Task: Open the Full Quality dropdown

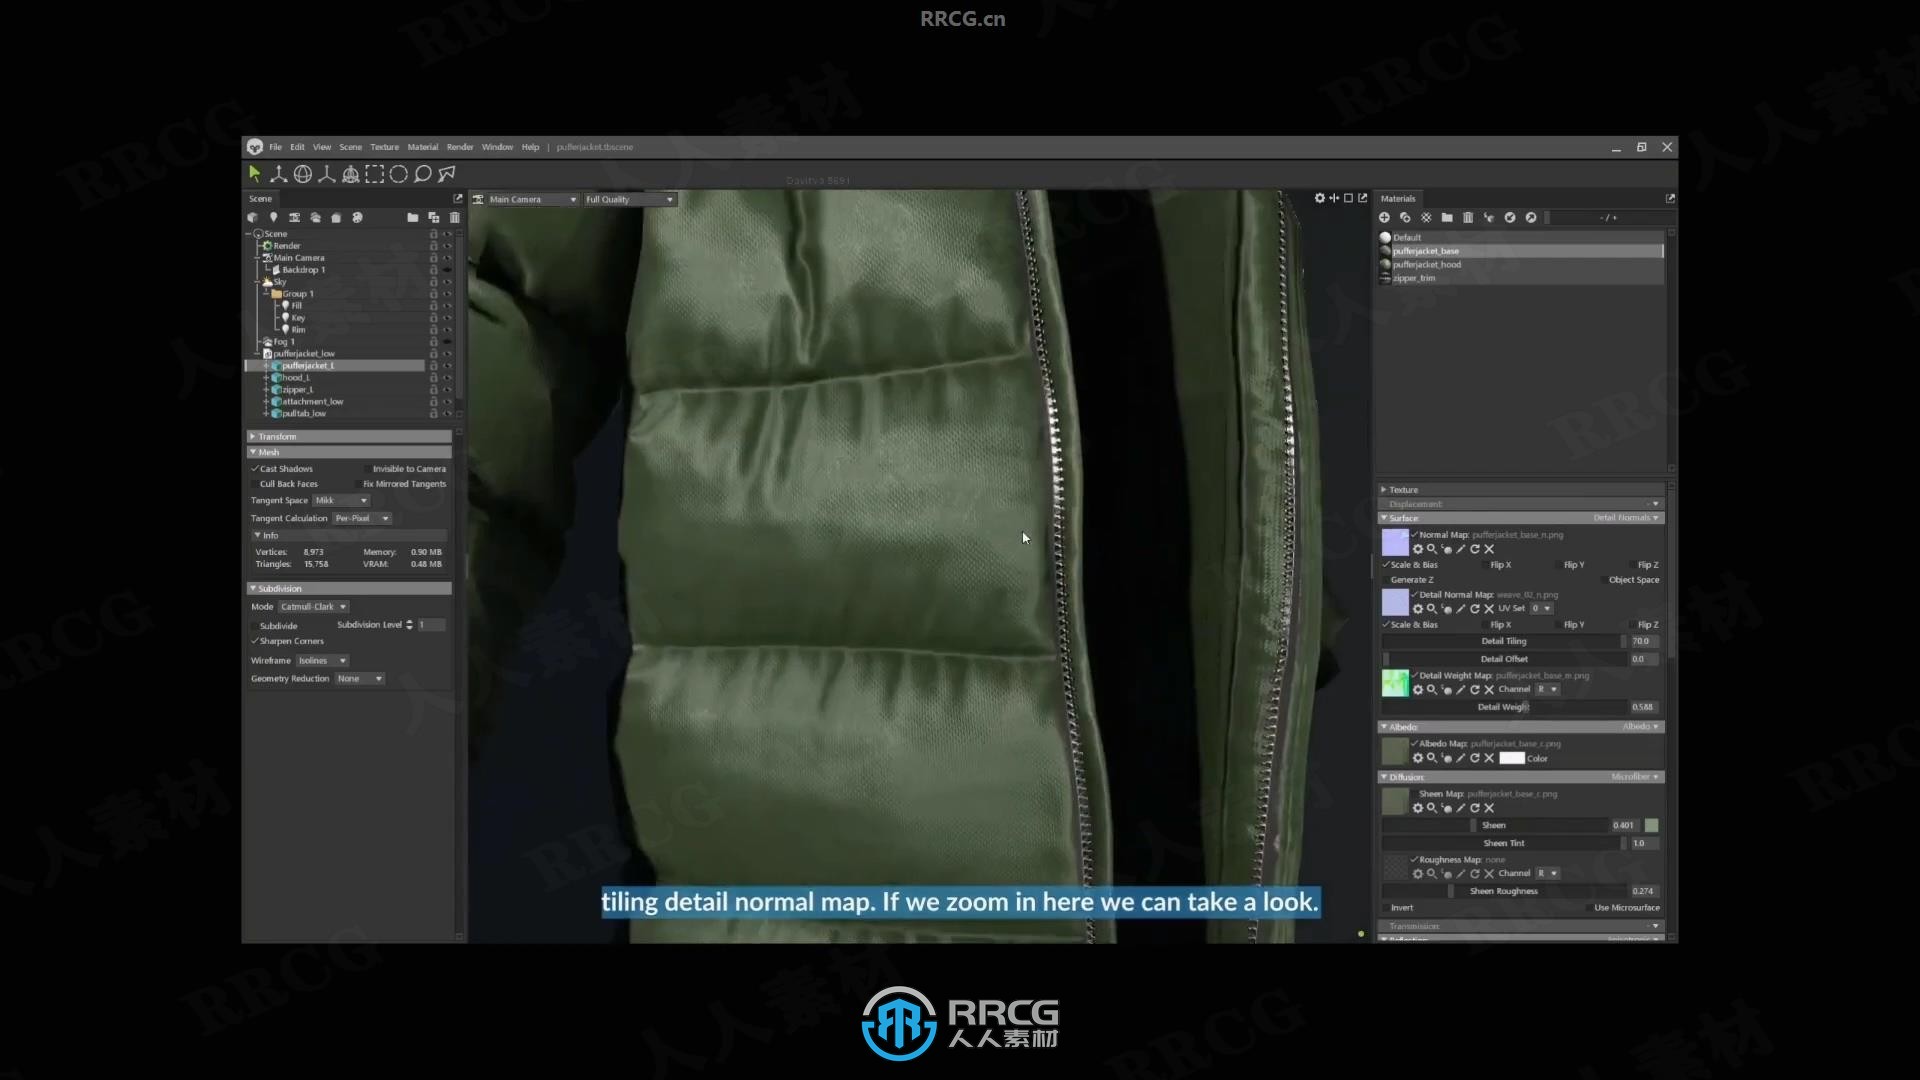Action: pyautogui.click(x=629, y=199)
